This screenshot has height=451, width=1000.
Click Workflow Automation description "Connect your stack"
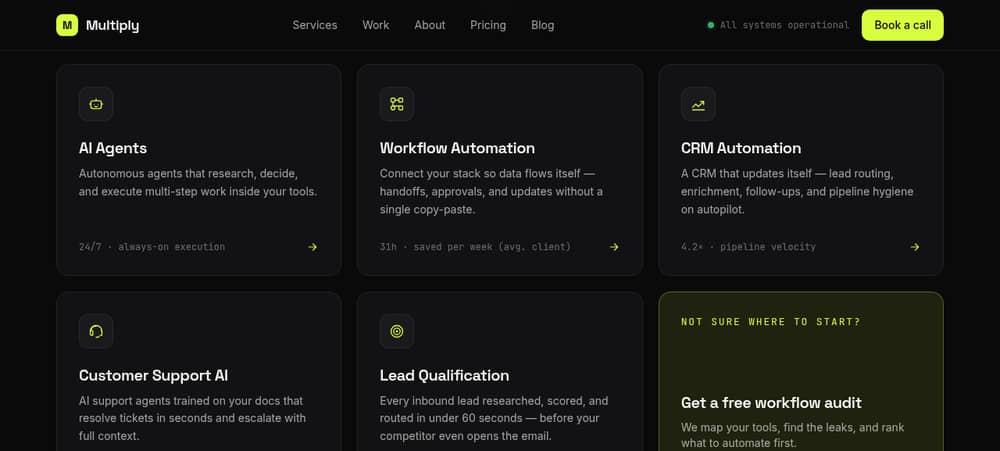point(491,191)
